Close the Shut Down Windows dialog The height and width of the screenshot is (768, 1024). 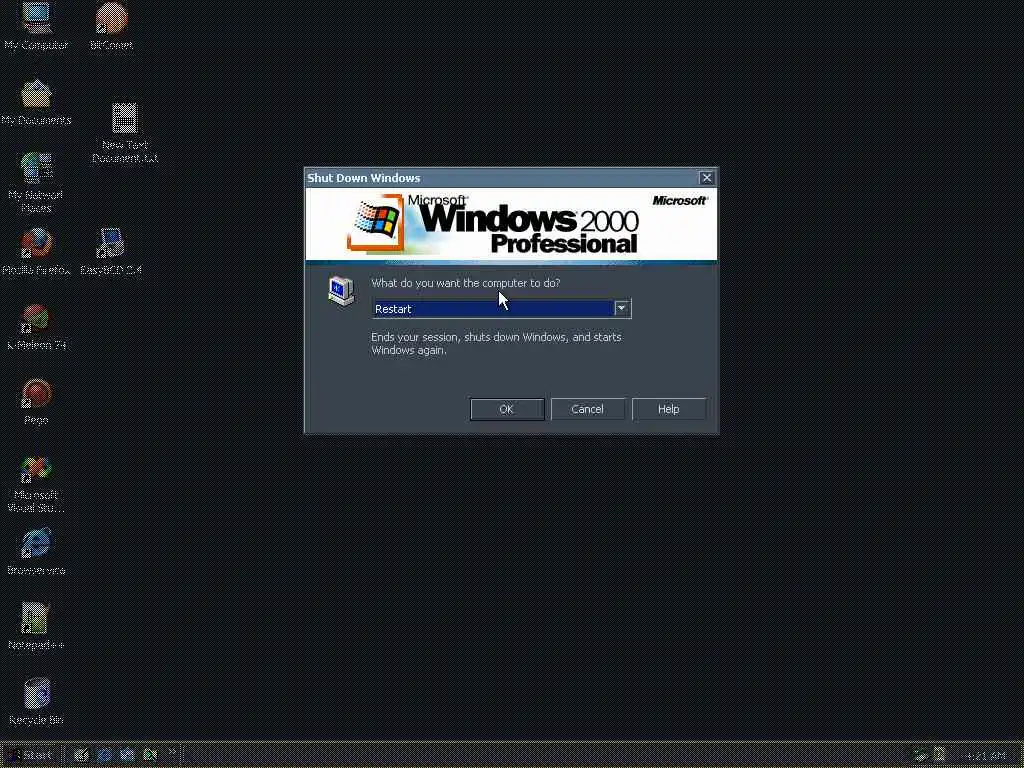[x=707, y=178]
